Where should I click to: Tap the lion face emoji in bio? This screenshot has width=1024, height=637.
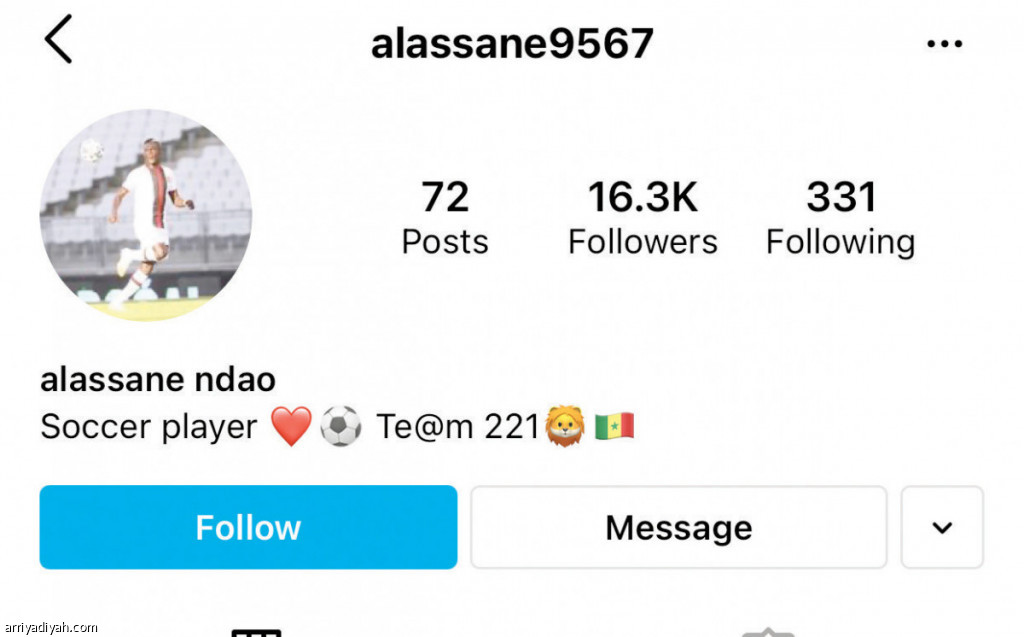pos(566,426)
